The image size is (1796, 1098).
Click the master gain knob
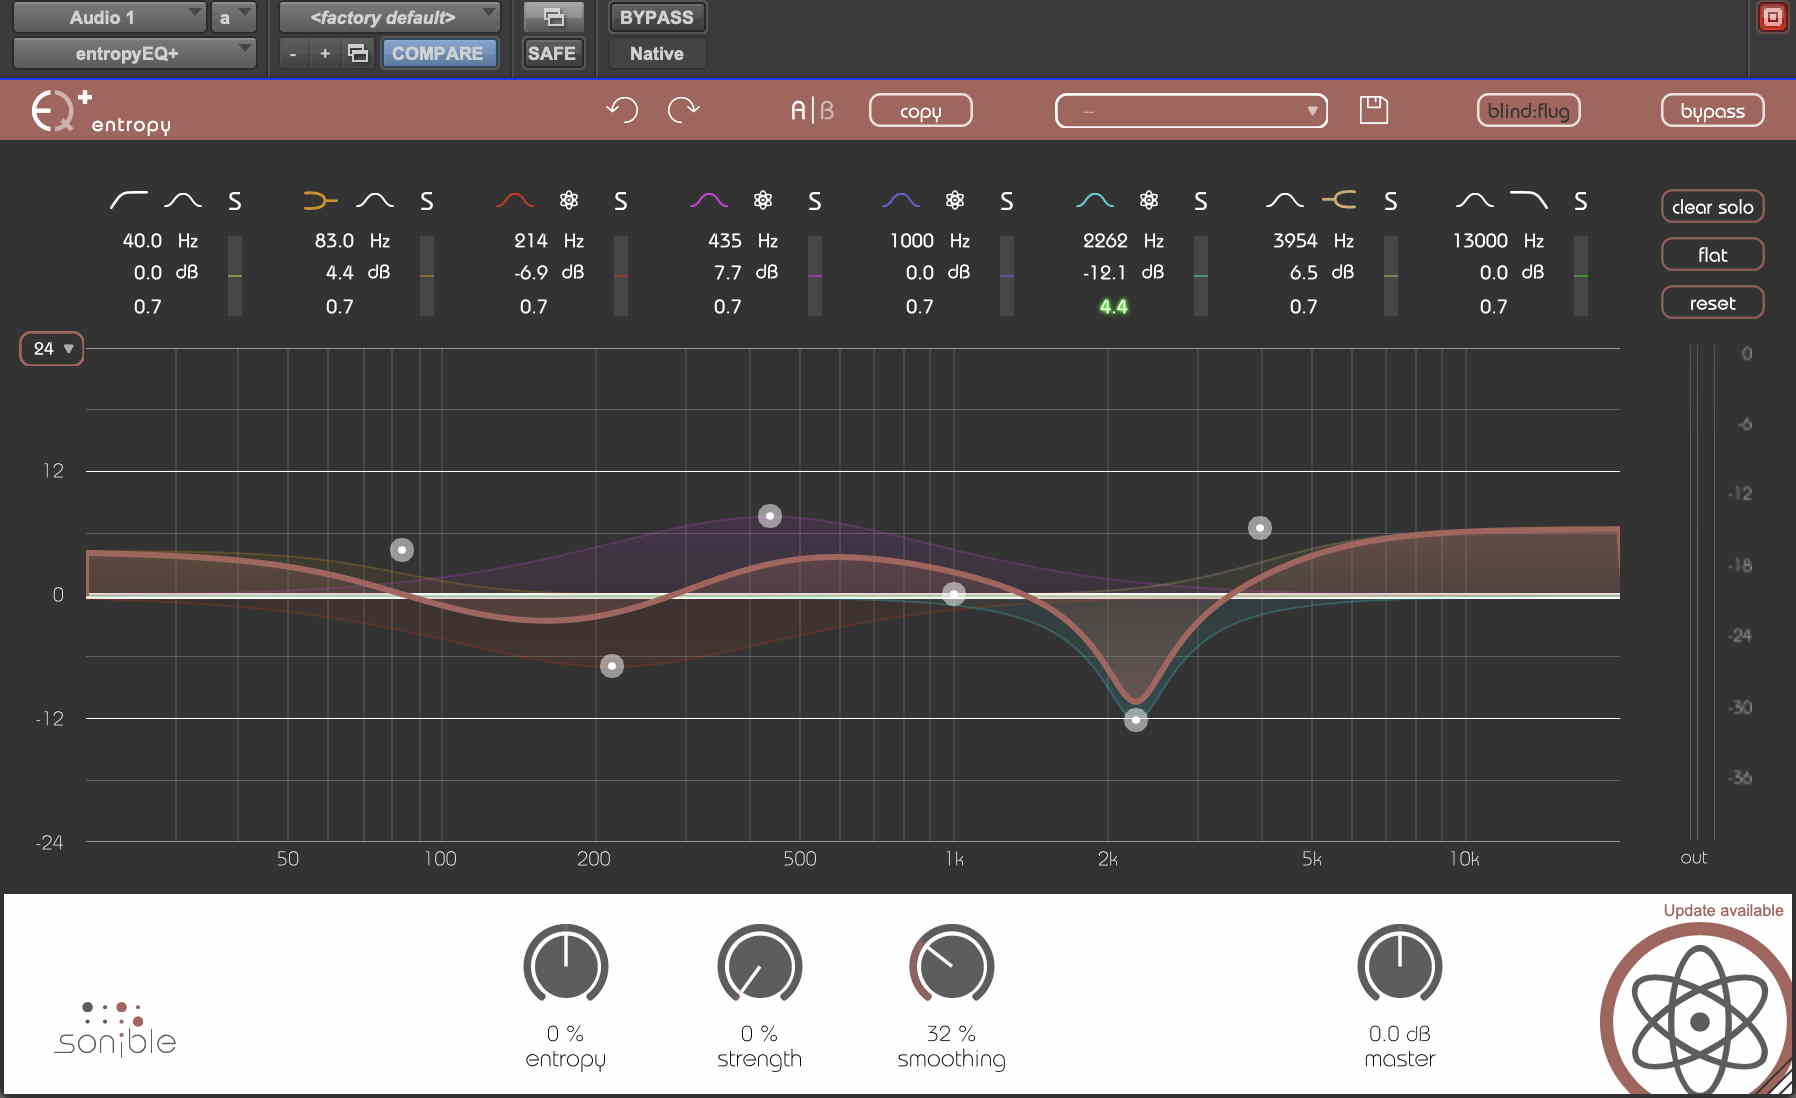(1400, 965)
